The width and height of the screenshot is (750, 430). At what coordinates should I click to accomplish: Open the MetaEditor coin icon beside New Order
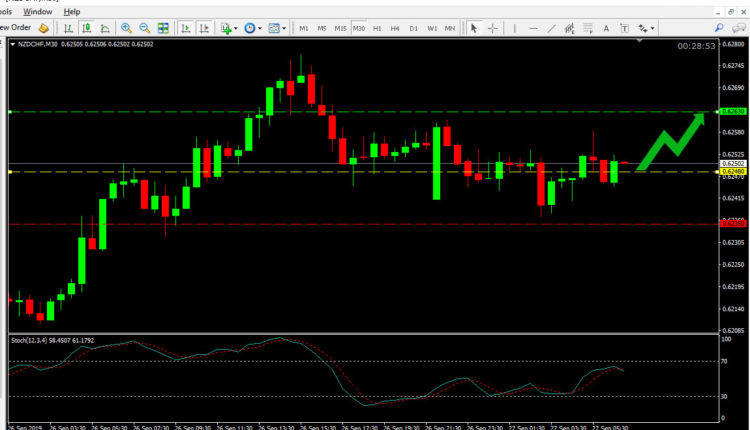tap(44, 28)
